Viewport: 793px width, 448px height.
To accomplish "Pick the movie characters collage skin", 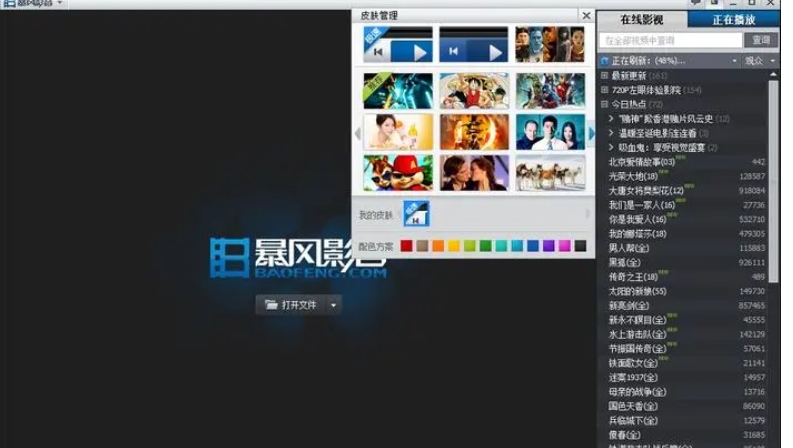I will [x=550, y=44].
